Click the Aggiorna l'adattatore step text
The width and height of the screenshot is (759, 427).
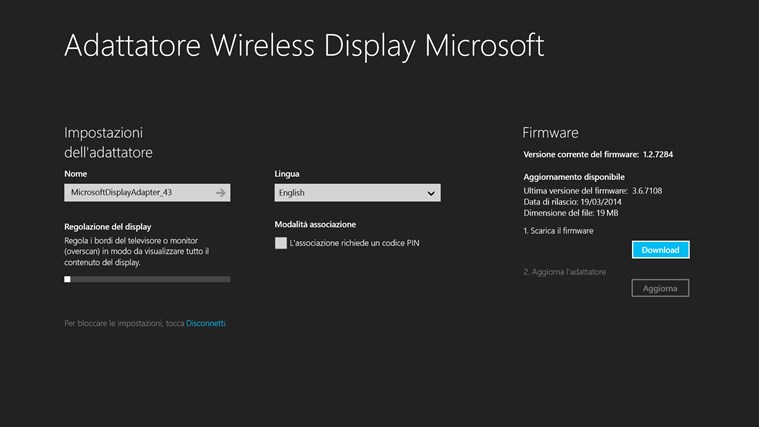pos(564,272)
